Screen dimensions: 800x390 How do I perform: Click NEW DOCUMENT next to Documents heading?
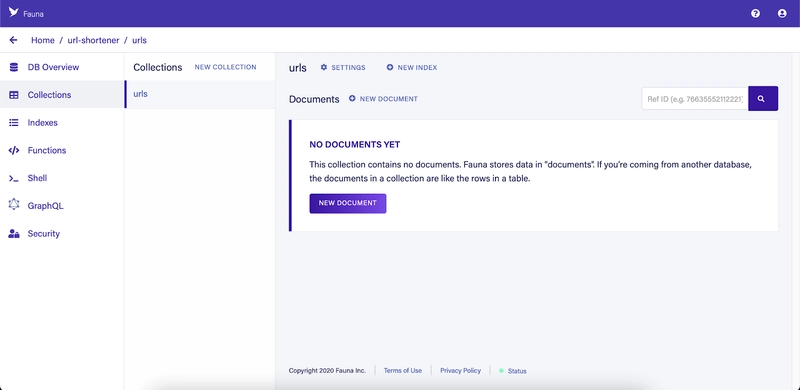click(x=389, y=99)
